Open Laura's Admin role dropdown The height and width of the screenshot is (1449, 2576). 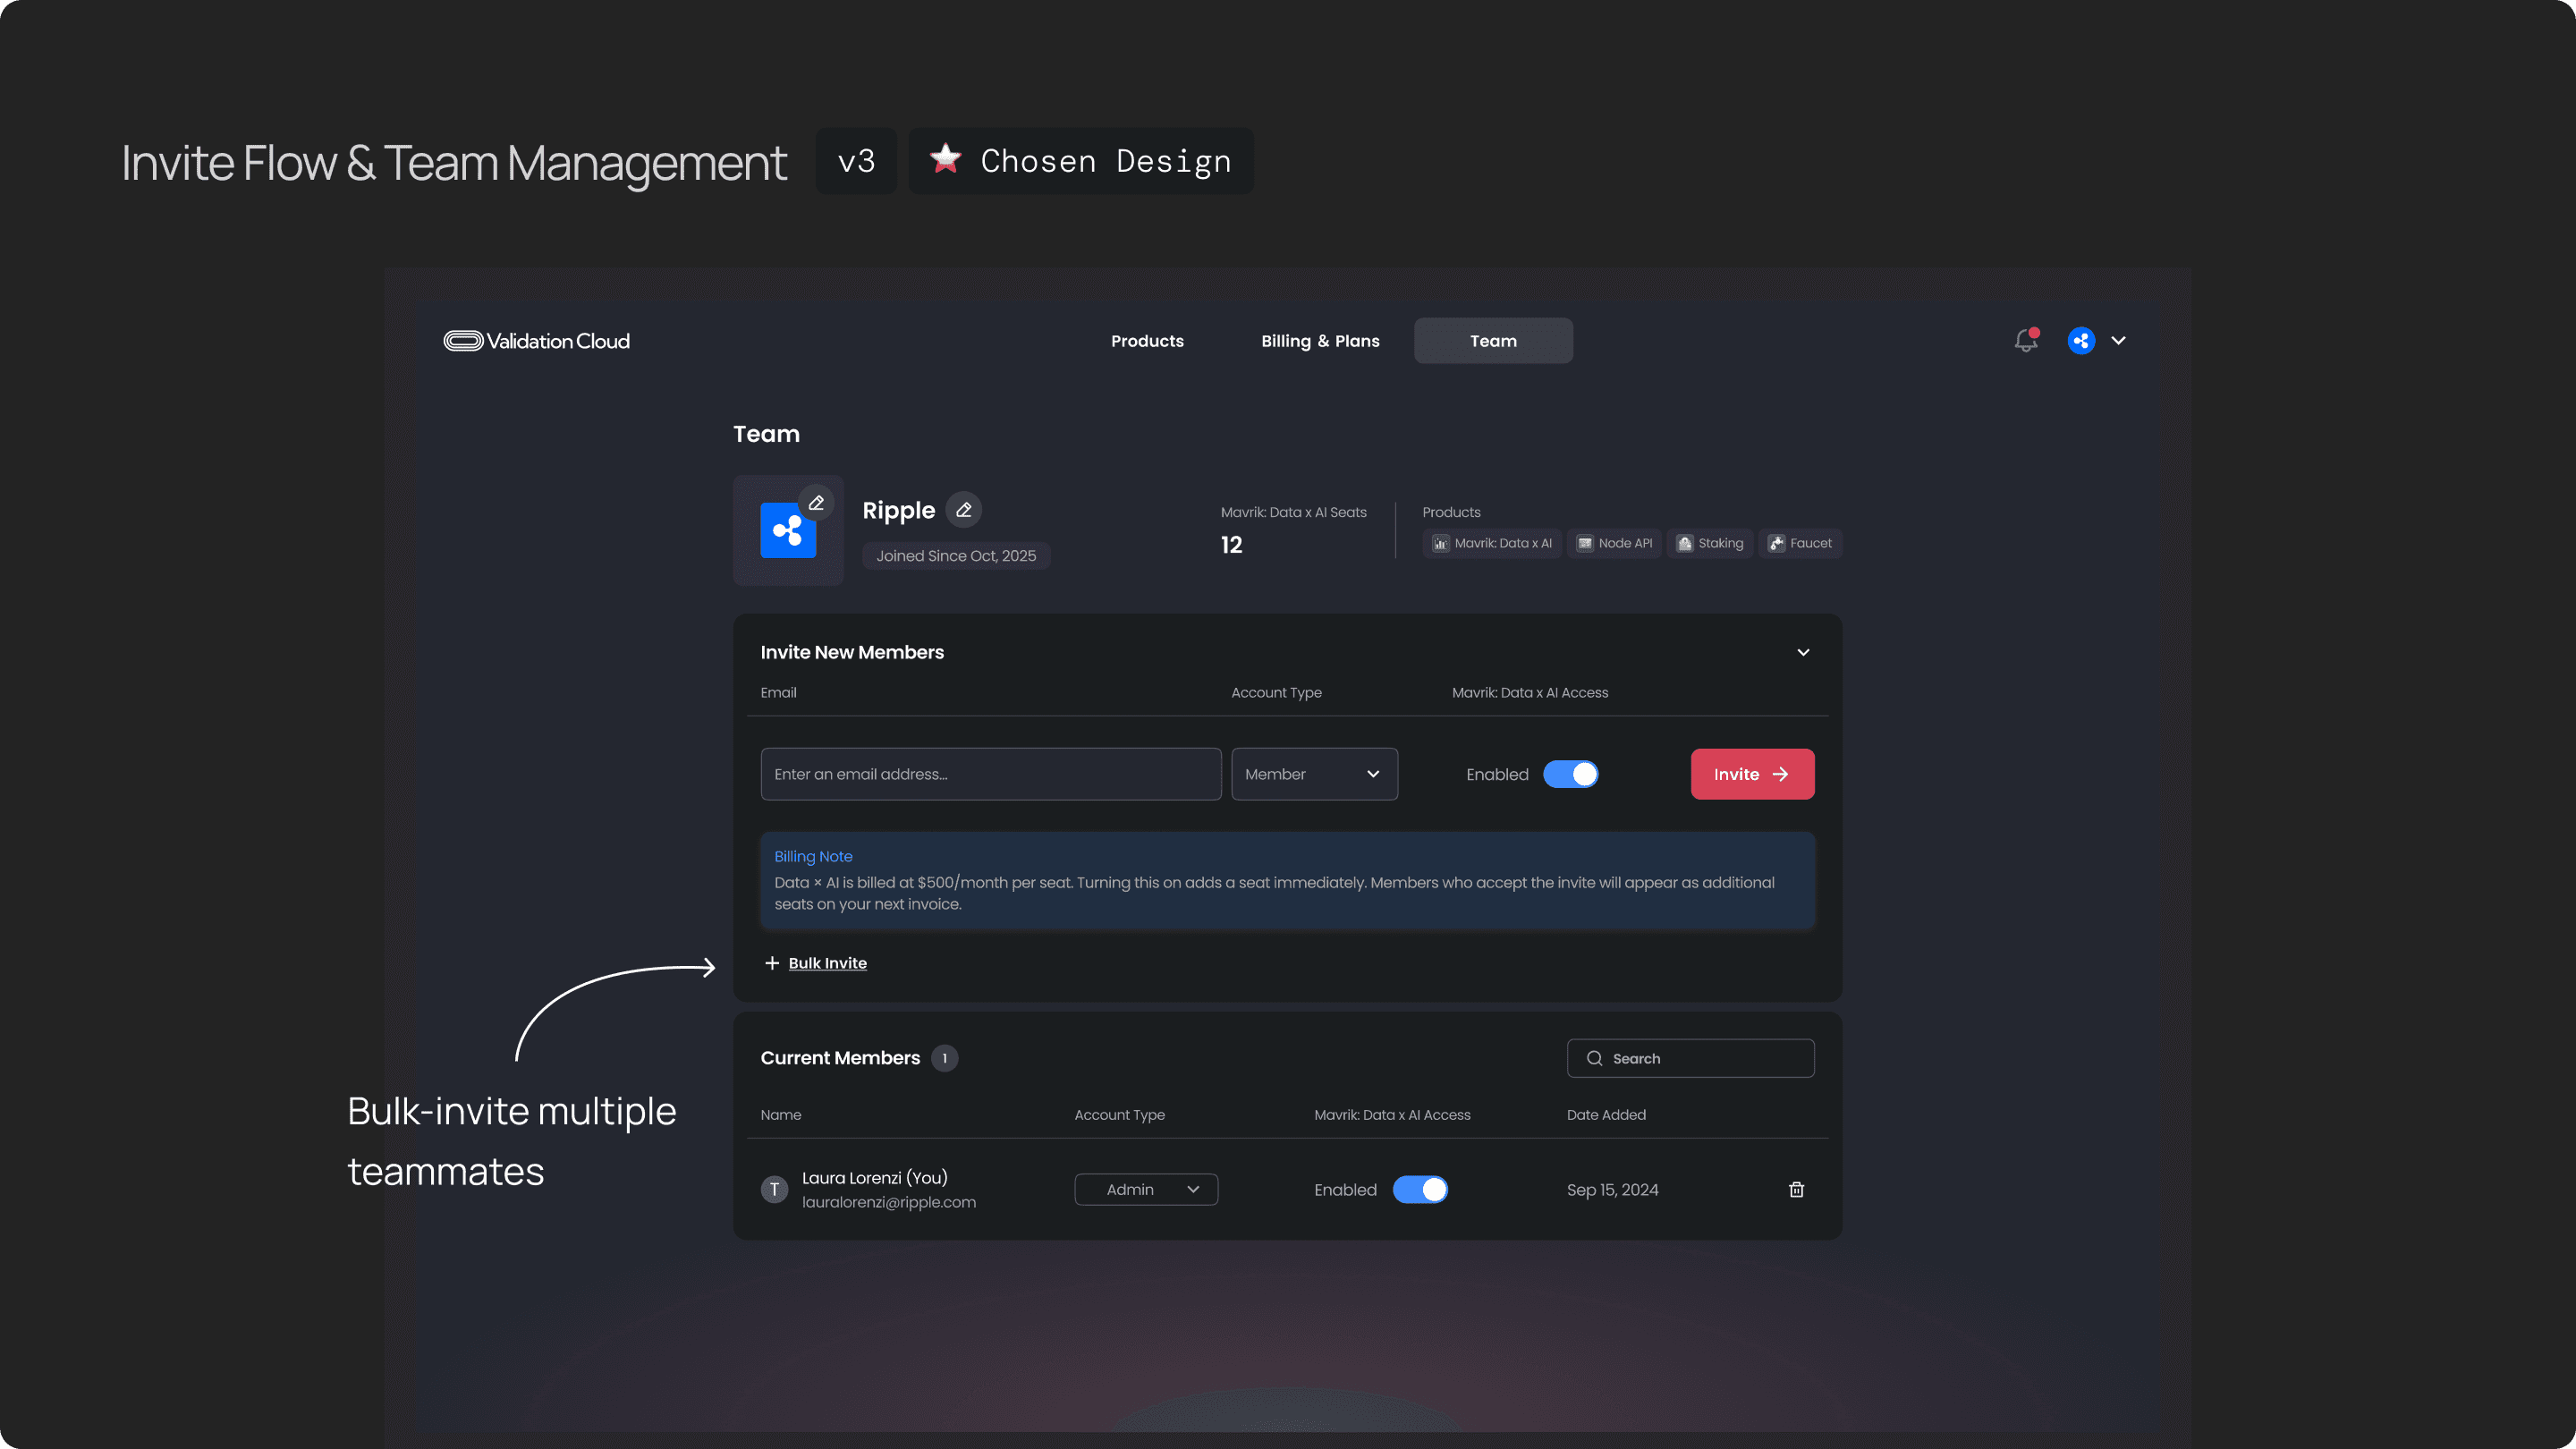click(1146, 1189)
